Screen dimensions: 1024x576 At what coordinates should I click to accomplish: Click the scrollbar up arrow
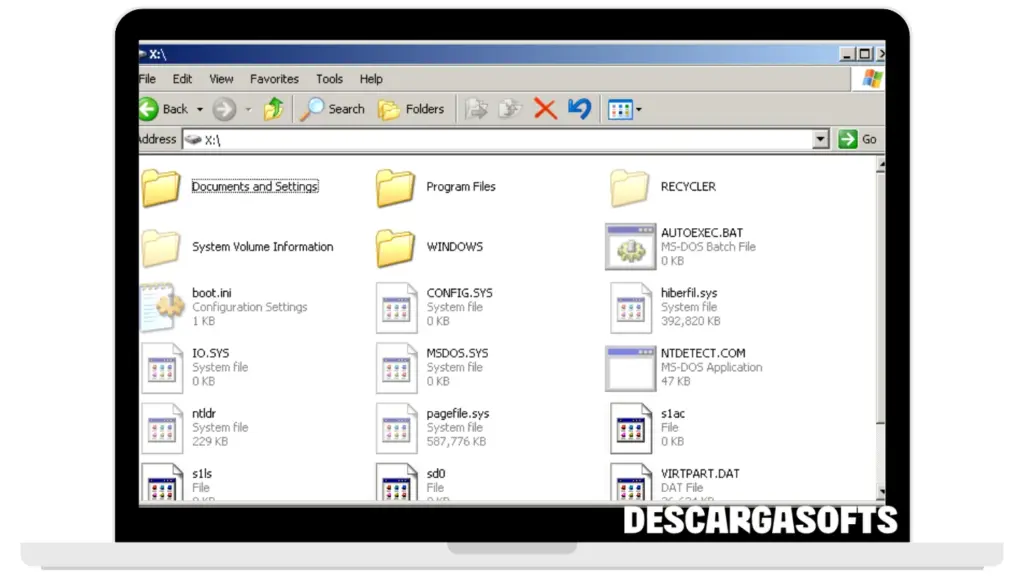880,165
